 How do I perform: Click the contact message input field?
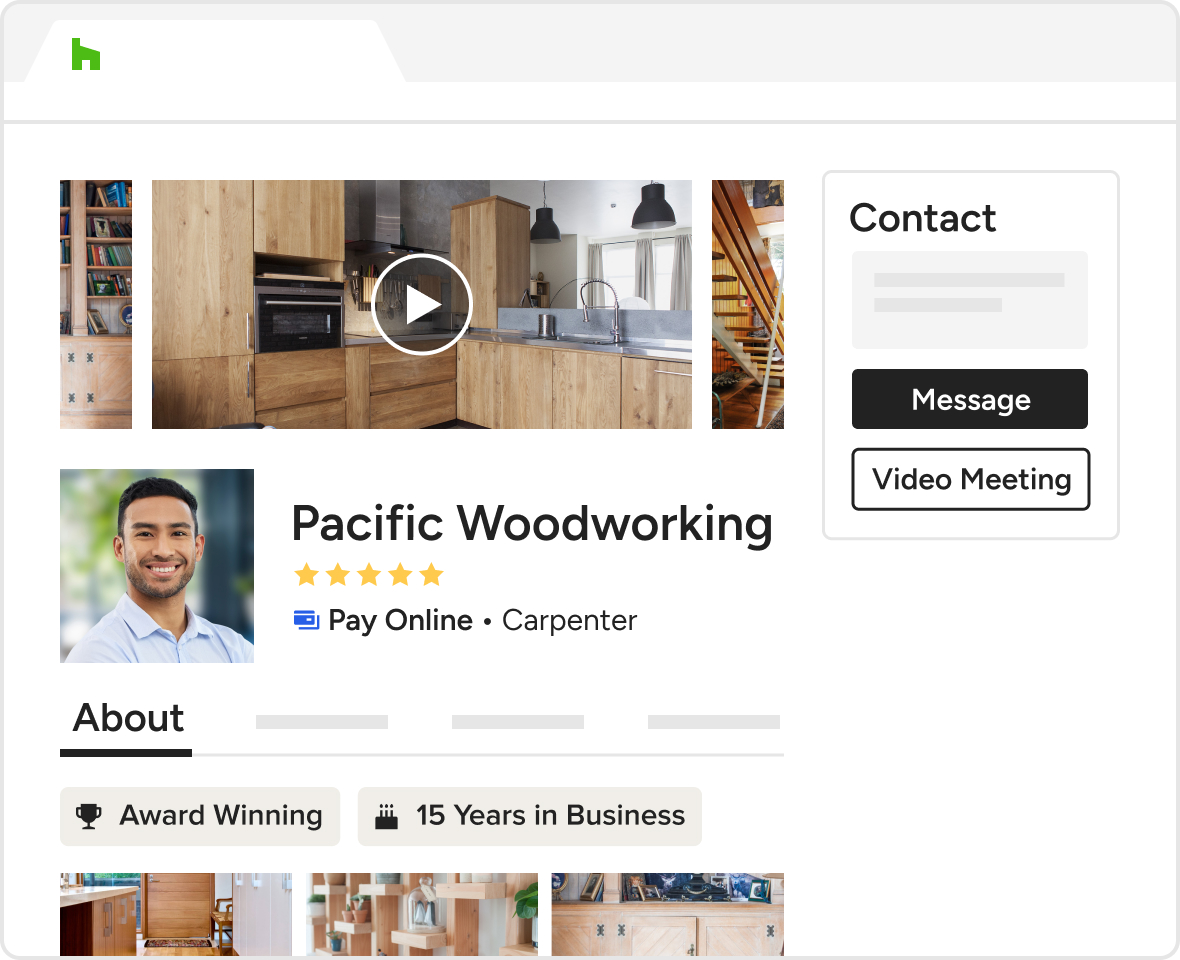click(x=969, y=299)
